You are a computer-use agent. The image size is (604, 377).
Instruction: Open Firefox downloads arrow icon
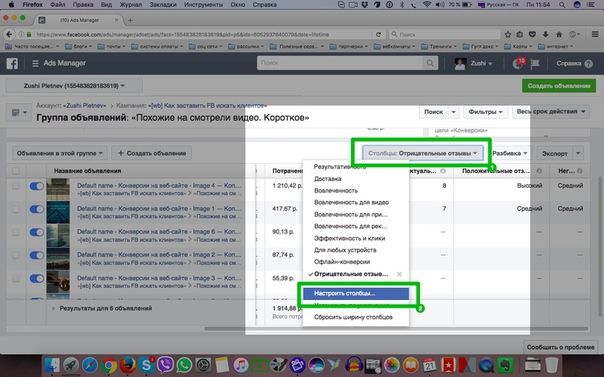pos(546,34)
